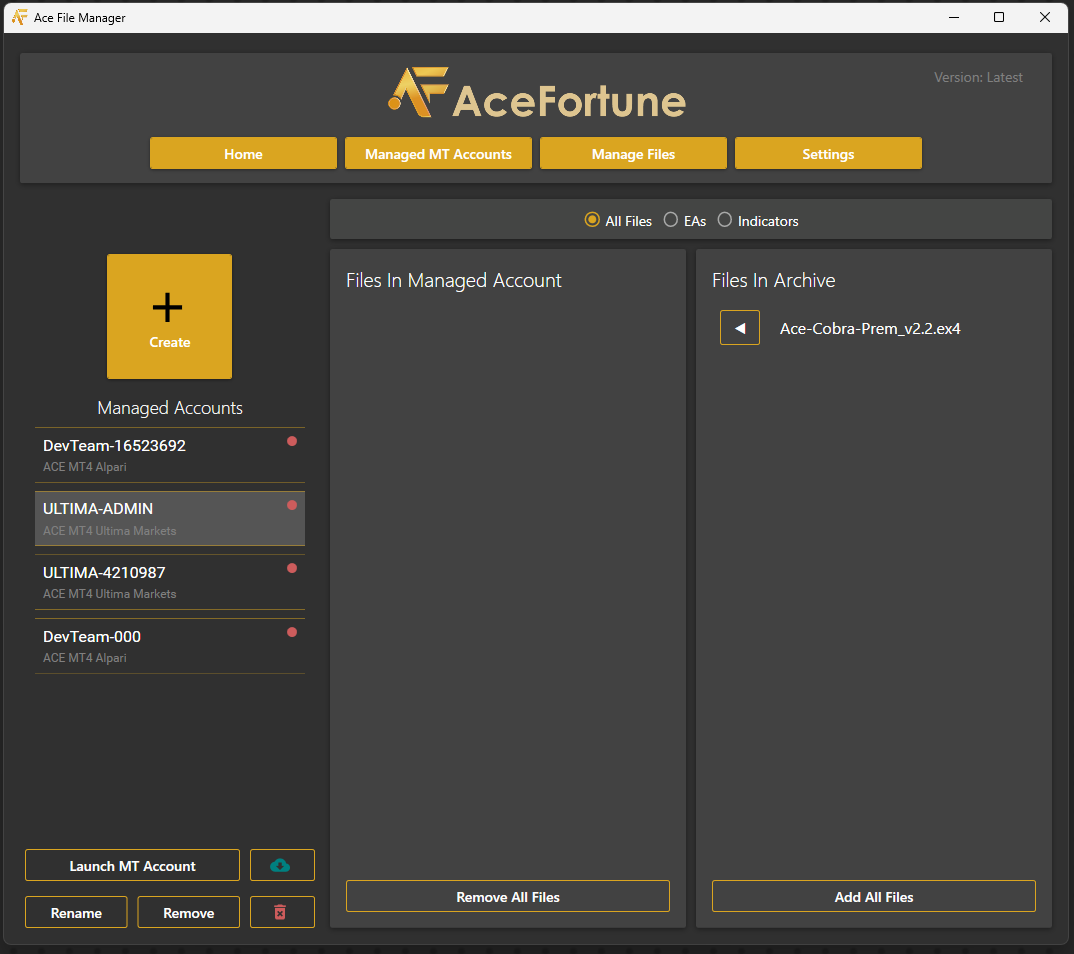Click the cloud download icon button
Screen dimensions: 1074x954
pos(282,865)
